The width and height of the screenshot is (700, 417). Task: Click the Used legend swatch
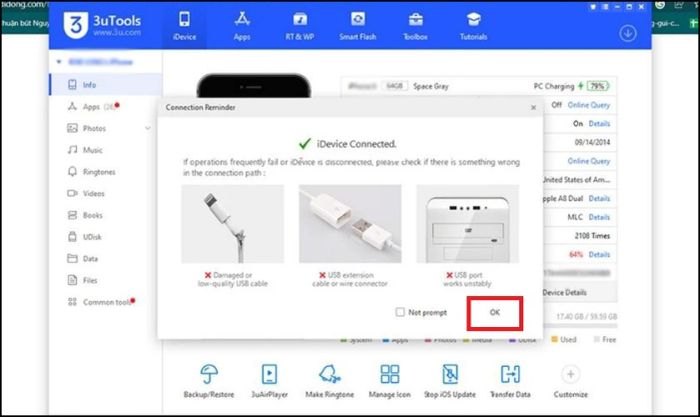click(554, 339)
